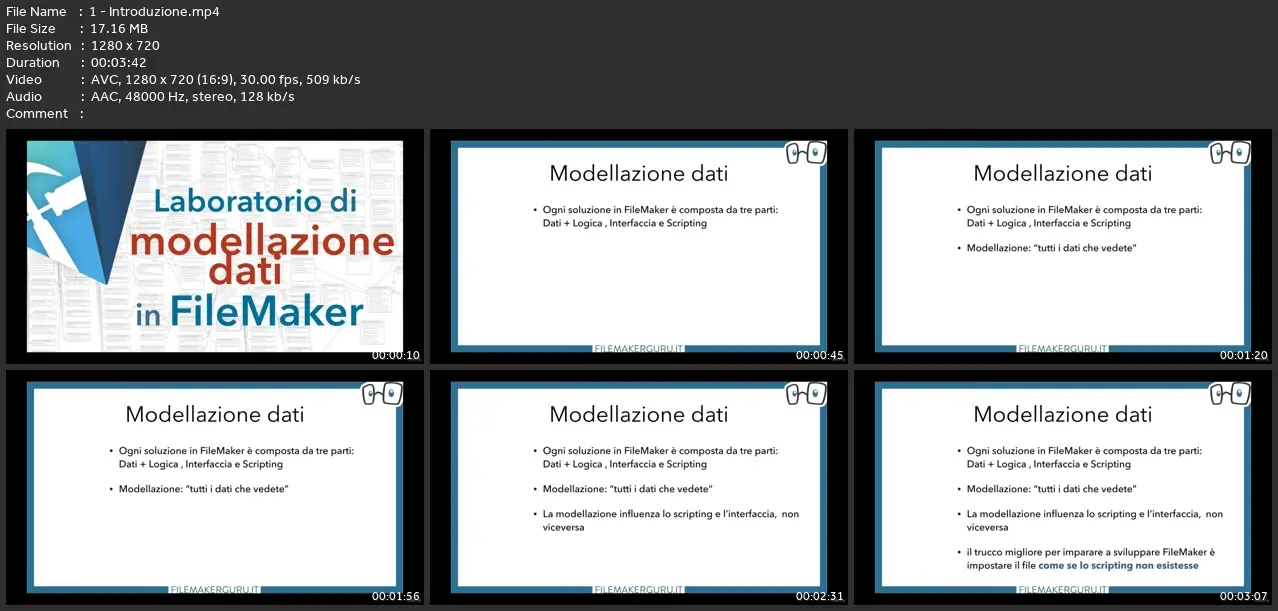The image size is (1278, 611).
Task: Open the slide thumbnail stamped 00:01:20
Action: (x=1063, y=246)
